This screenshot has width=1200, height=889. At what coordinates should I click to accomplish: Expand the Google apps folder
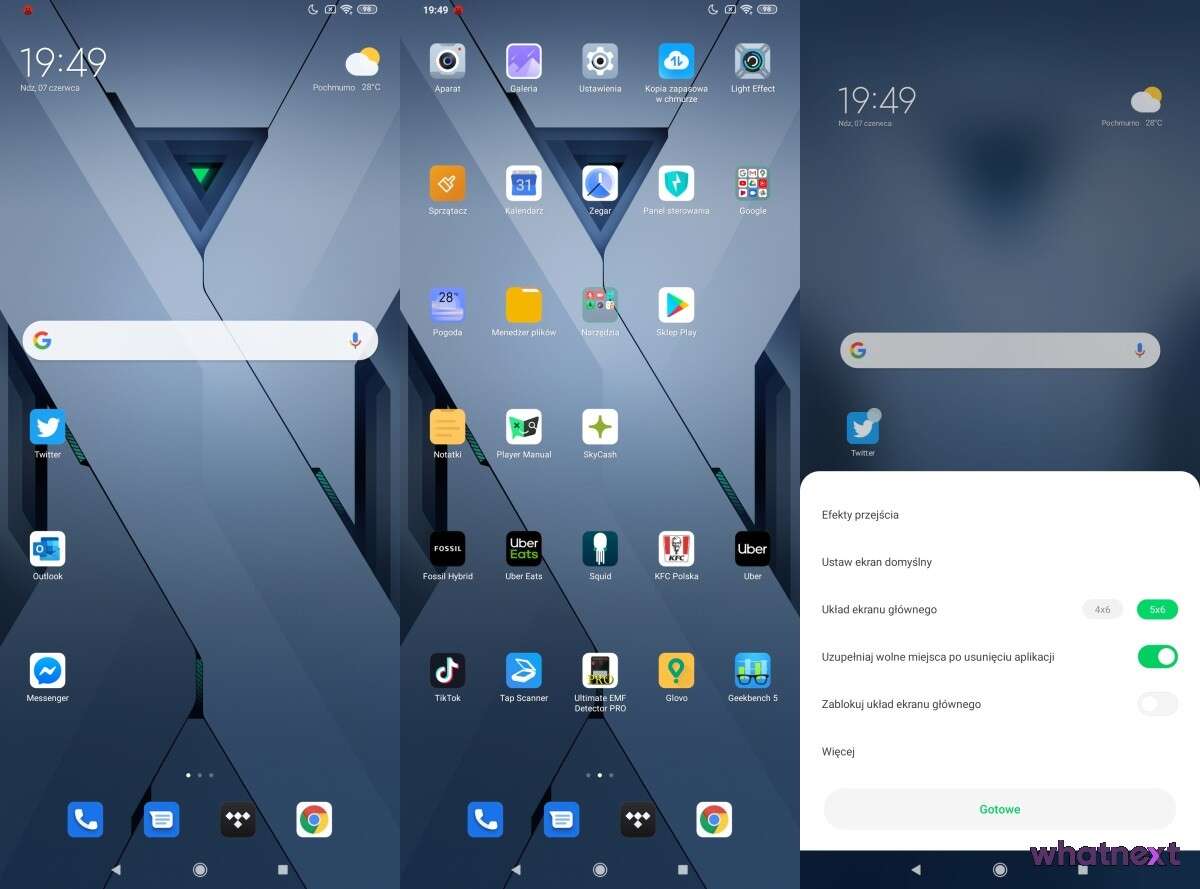tap(752, 184)
